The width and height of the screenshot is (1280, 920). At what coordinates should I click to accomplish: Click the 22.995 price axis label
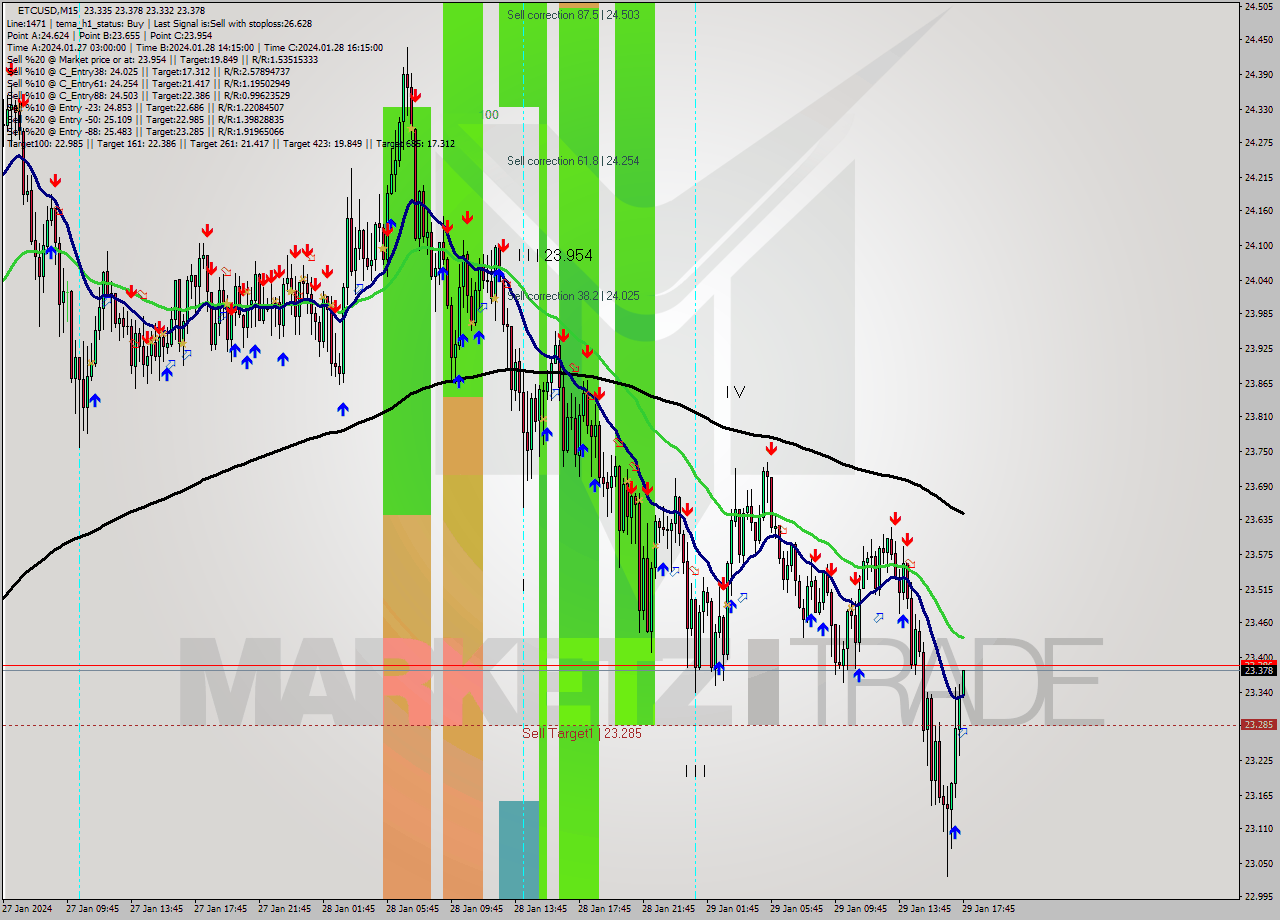point(1258,897)
